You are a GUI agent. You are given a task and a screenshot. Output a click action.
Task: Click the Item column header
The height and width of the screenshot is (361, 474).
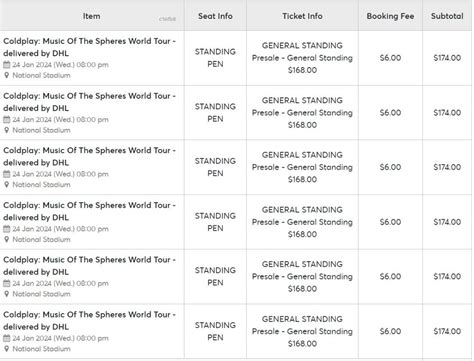tap(92, 16)
